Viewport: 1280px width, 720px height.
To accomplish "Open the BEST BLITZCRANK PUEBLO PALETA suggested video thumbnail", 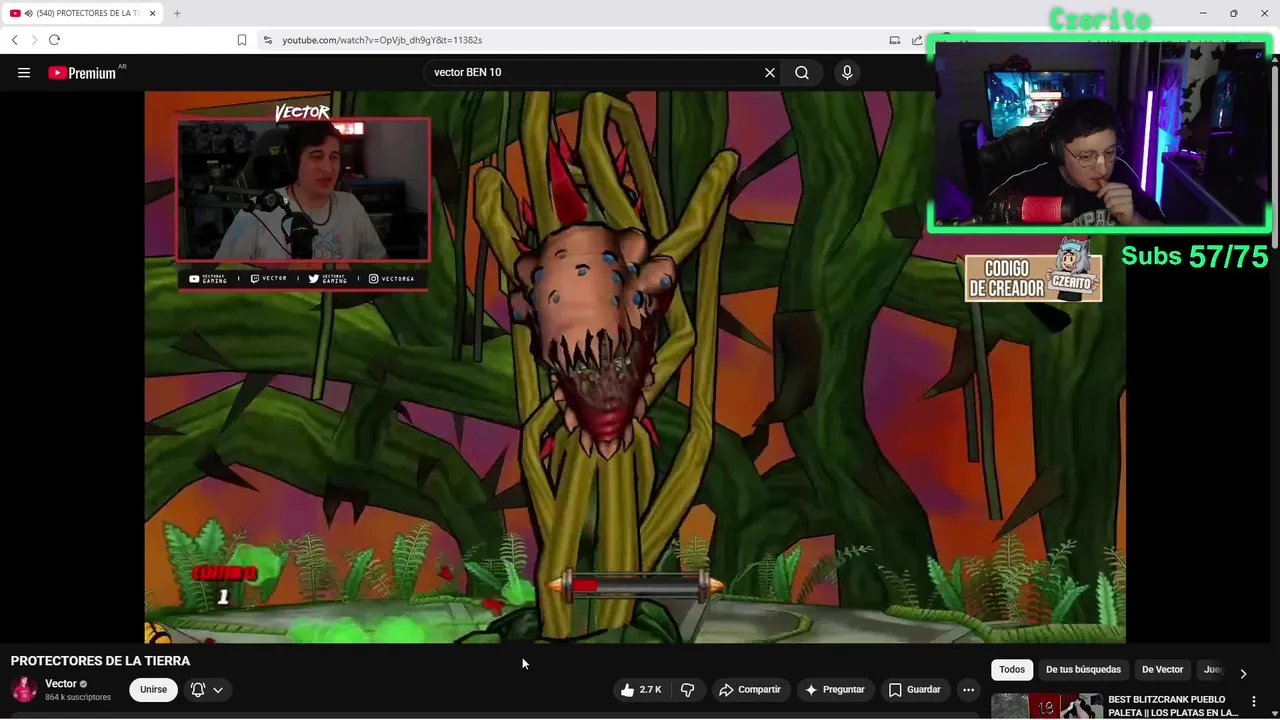I will [x=1046, y=706].
